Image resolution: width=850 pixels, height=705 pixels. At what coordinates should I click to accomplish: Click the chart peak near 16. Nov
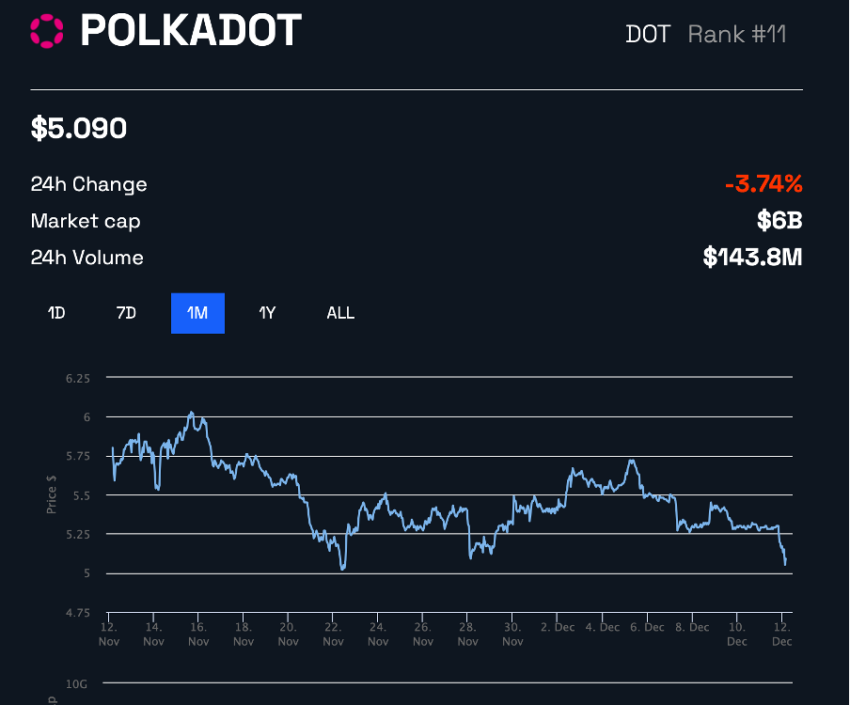[x=191, y=413]
